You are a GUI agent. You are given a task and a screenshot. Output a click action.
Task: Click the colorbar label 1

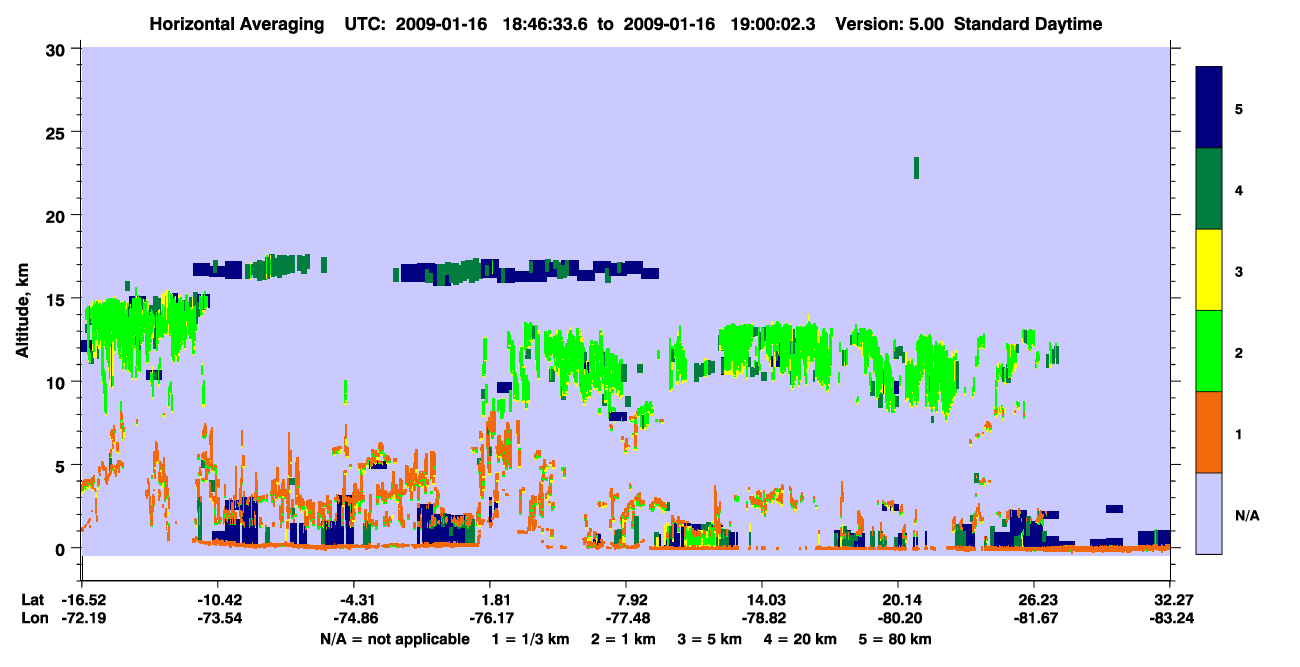click(x=1239, y=433)
